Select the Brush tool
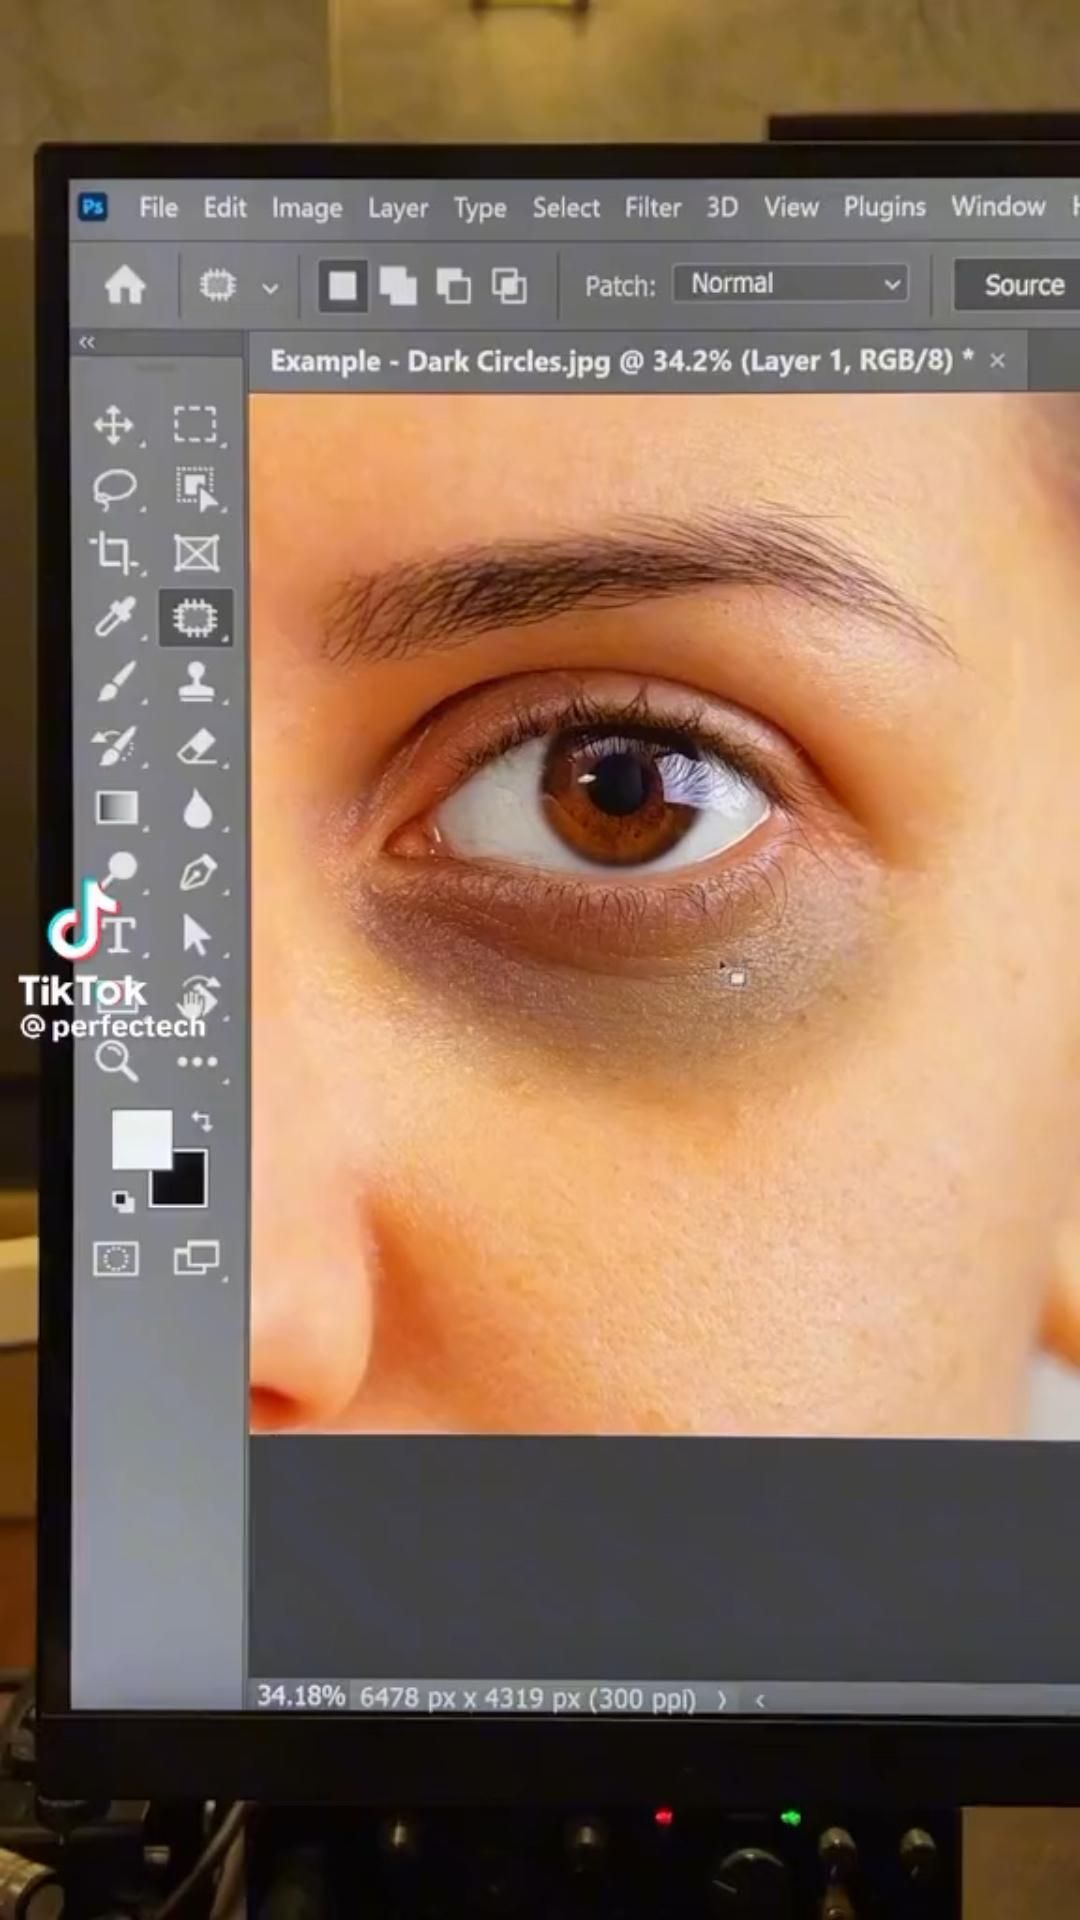The width and height of the screenshot is (1080, 1920). (115, 683)
